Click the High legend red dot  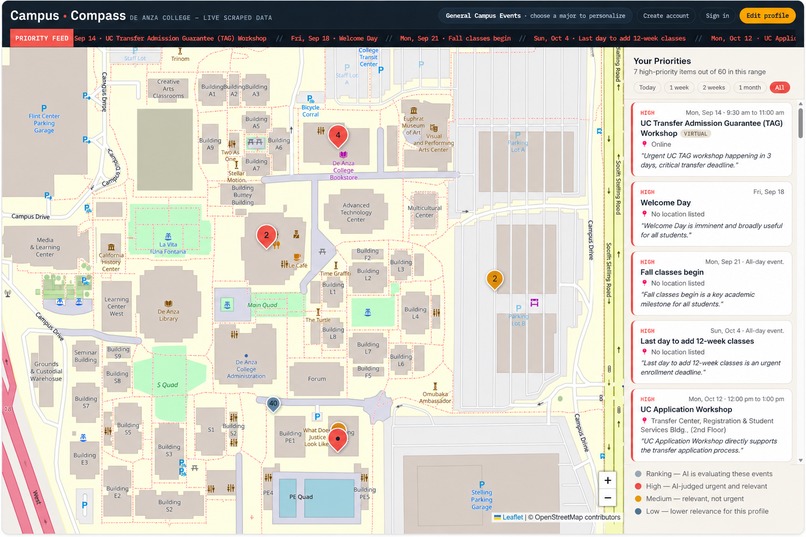638,486
